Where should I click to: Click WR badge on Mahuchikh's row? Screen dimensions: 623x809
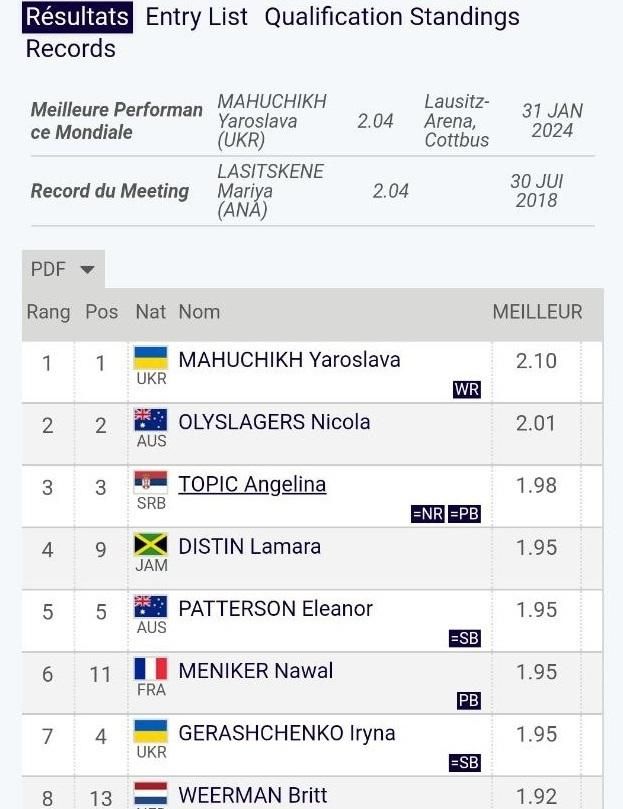point(467,390)
